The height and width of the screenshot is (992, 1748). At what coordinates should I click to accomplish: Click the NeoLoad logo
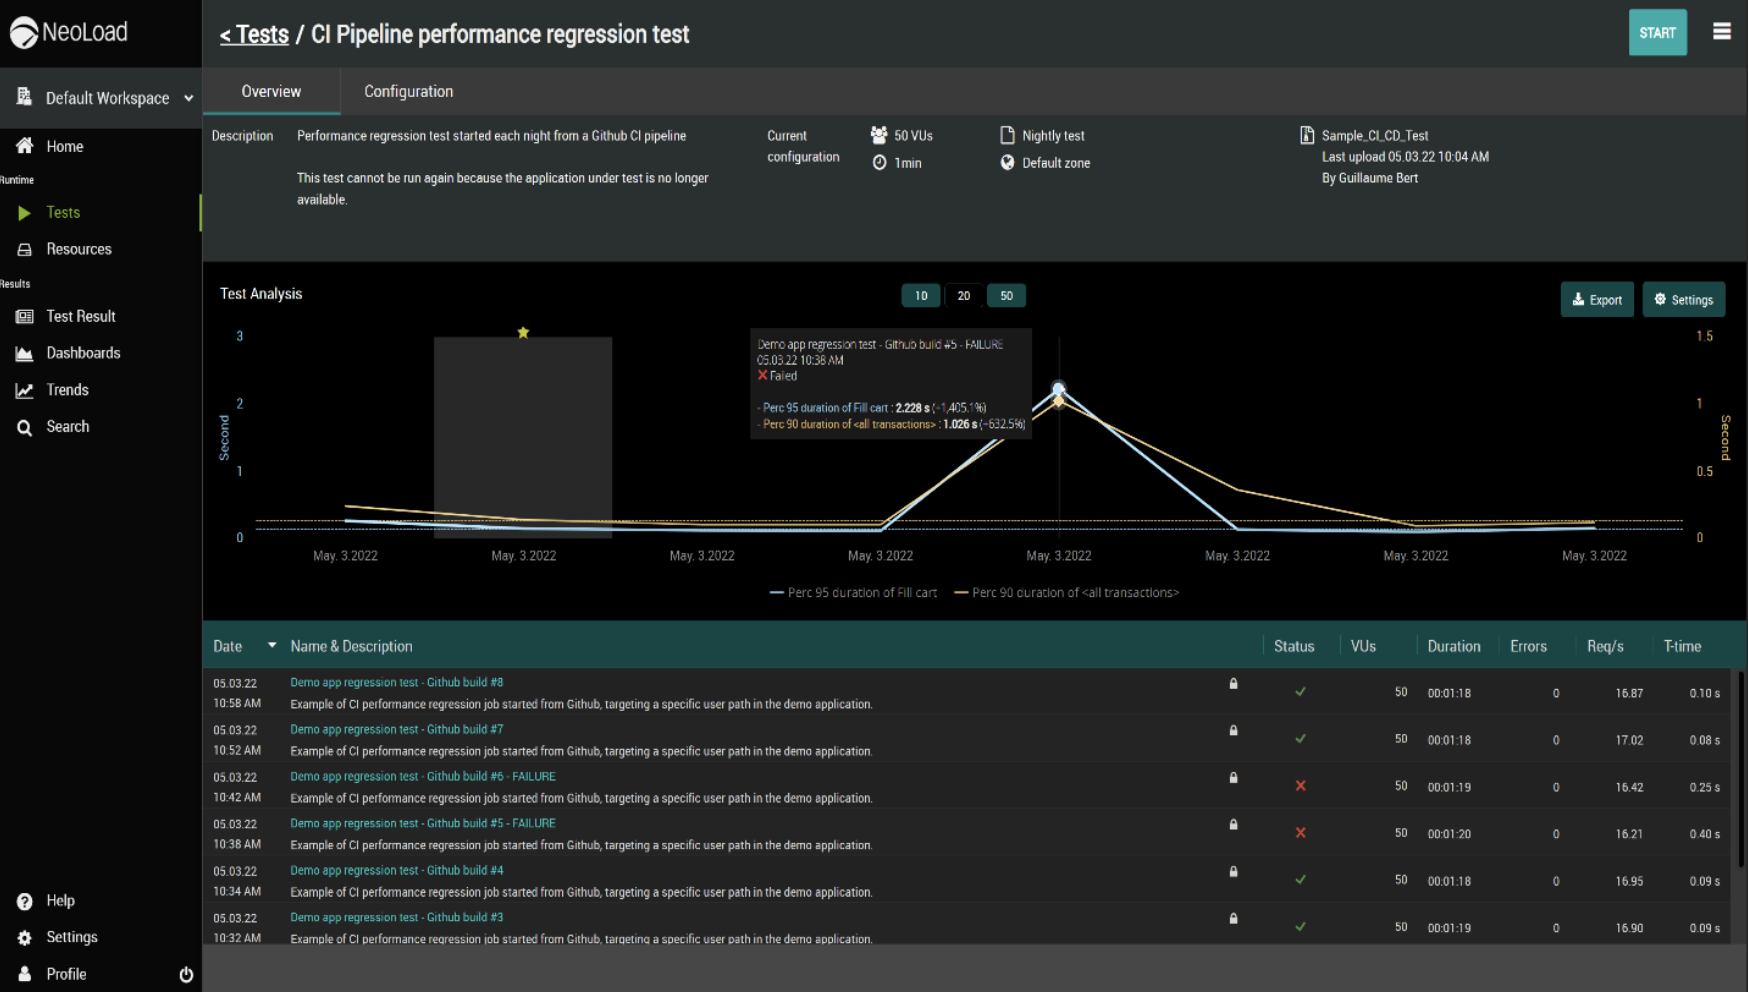click(x=69, y=32)
